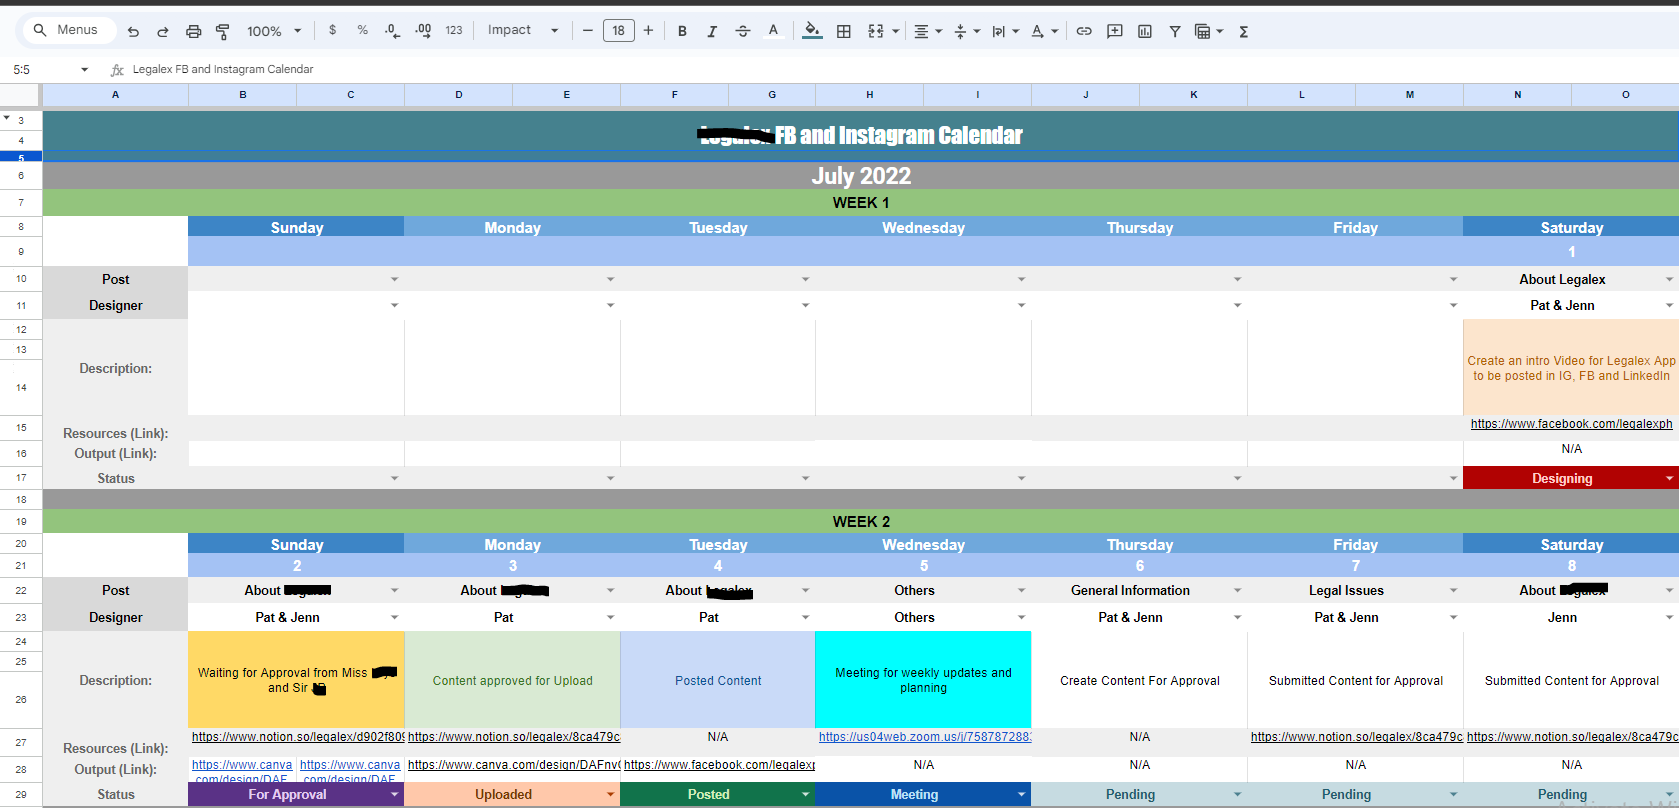Open the notion.so/legalex/d902f809 link

point(298,737)
